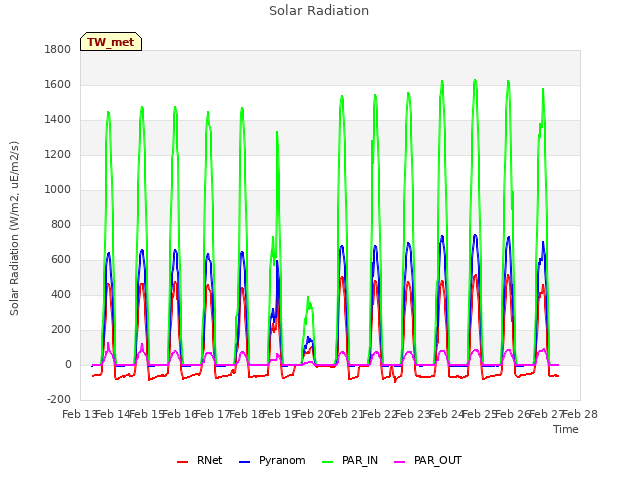Click the Solar Radiation chart title
Image resolution: width=640 pixels, height=480 pixels.
click(x=319, y=11)
